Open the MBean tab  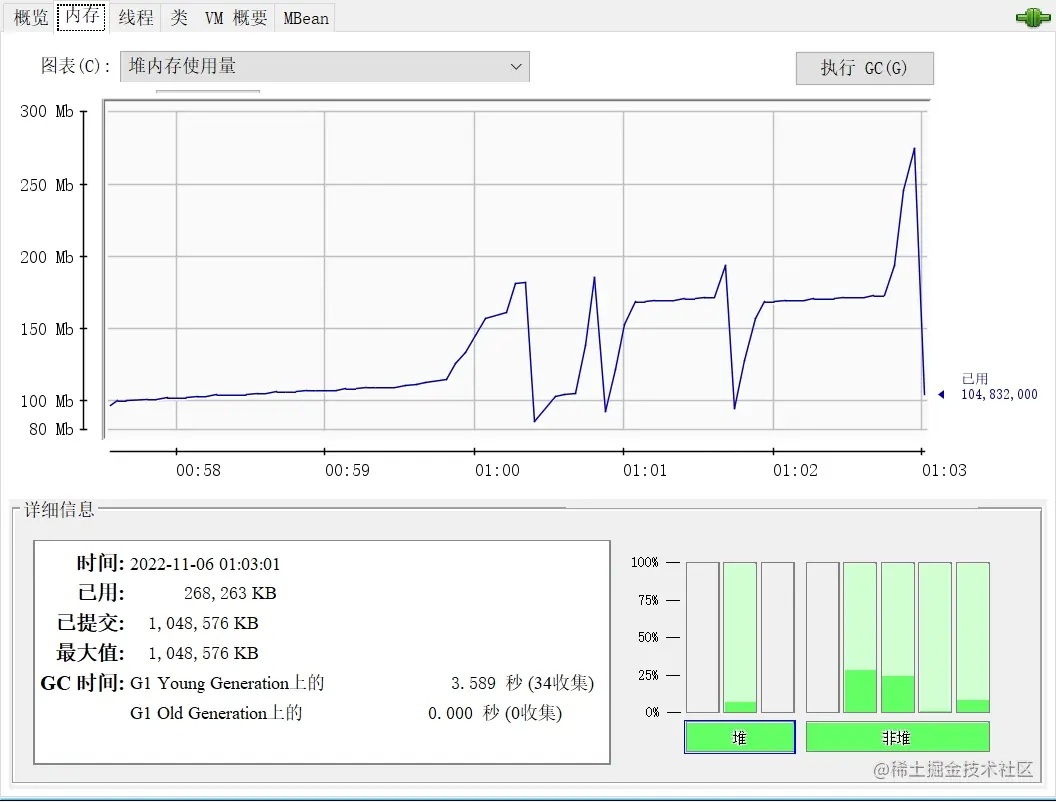[x=306, y=18]
